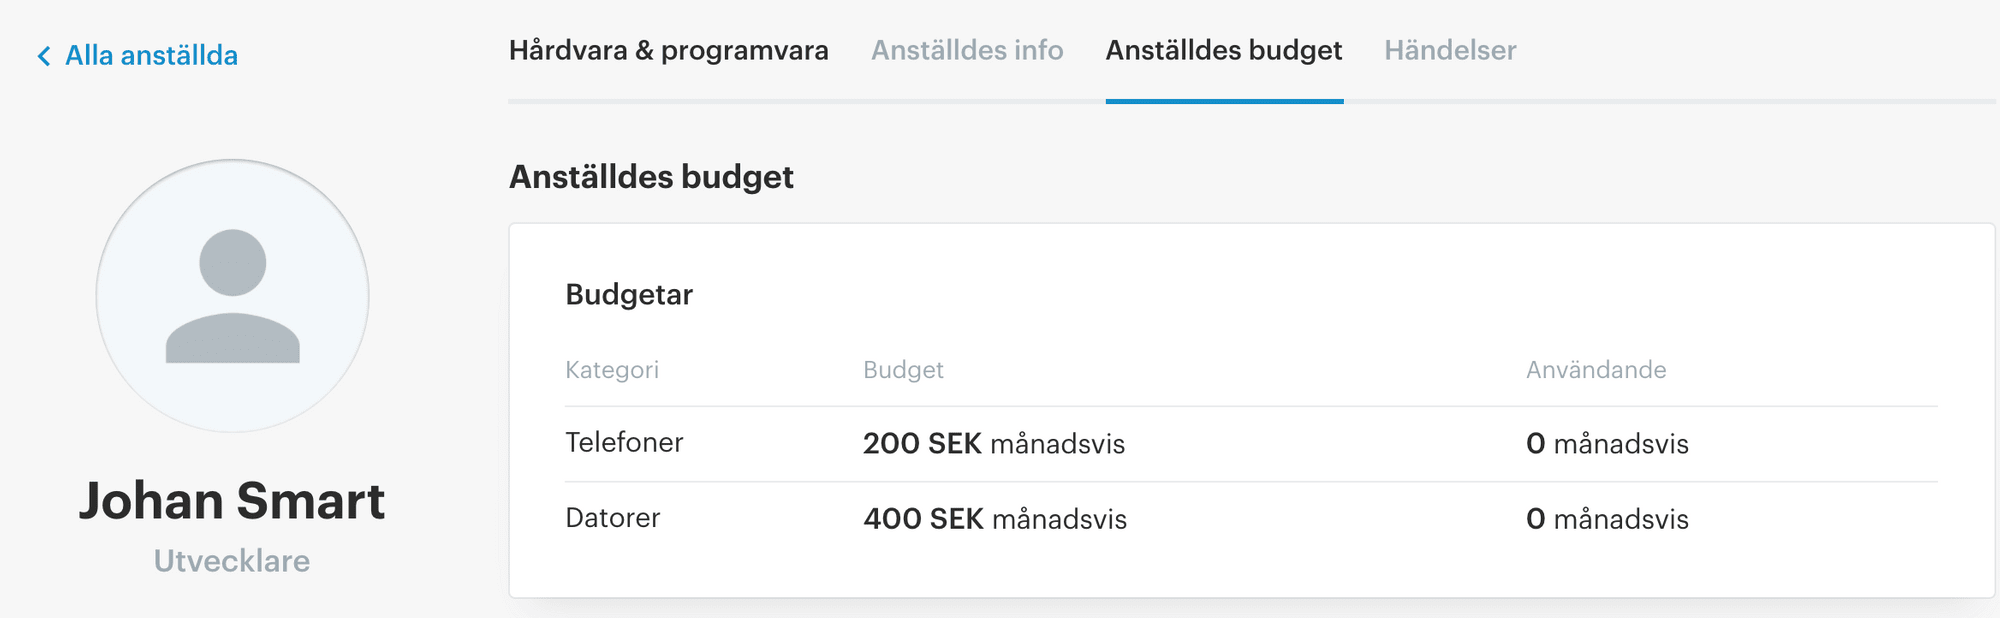Select the Anställdes budget tab
The height and width of the screenshot is (618, 2000).
(x=1224, y=50)
